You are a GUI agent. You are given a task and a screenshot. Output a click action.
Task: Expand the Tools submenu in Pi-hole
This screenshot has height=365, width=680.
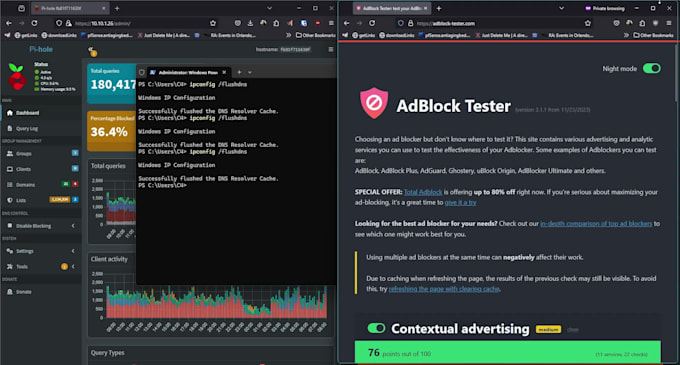pos(41,267)
